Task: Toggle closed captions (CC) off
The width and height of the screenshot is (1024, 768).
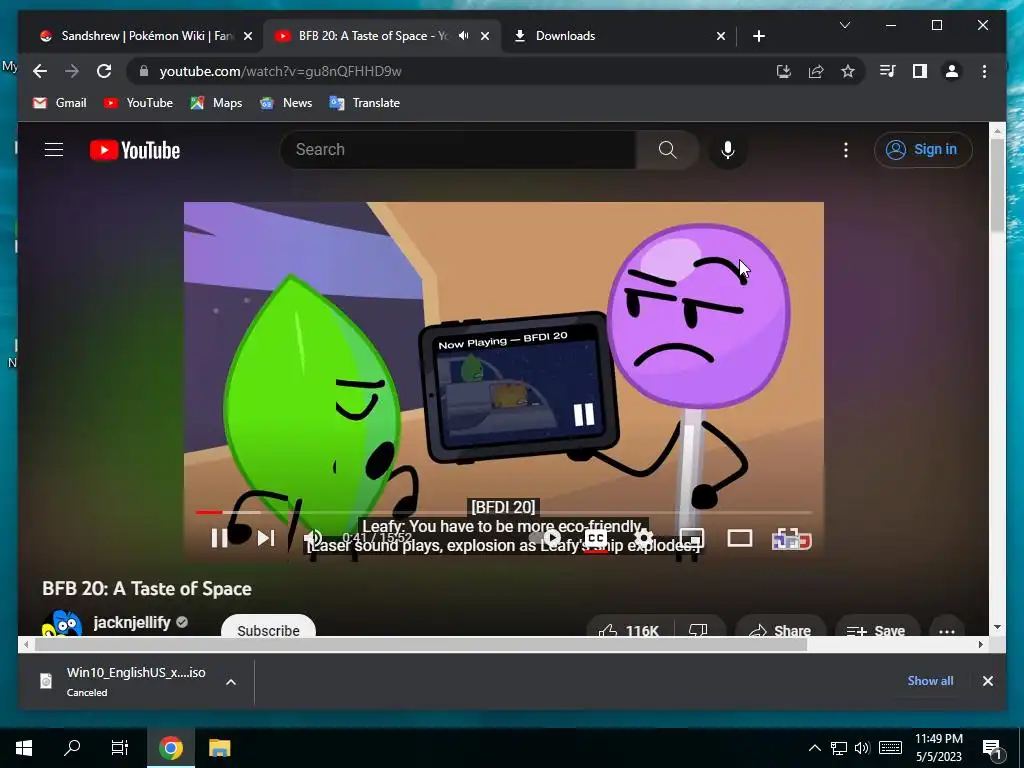Action: coord(596,539)
